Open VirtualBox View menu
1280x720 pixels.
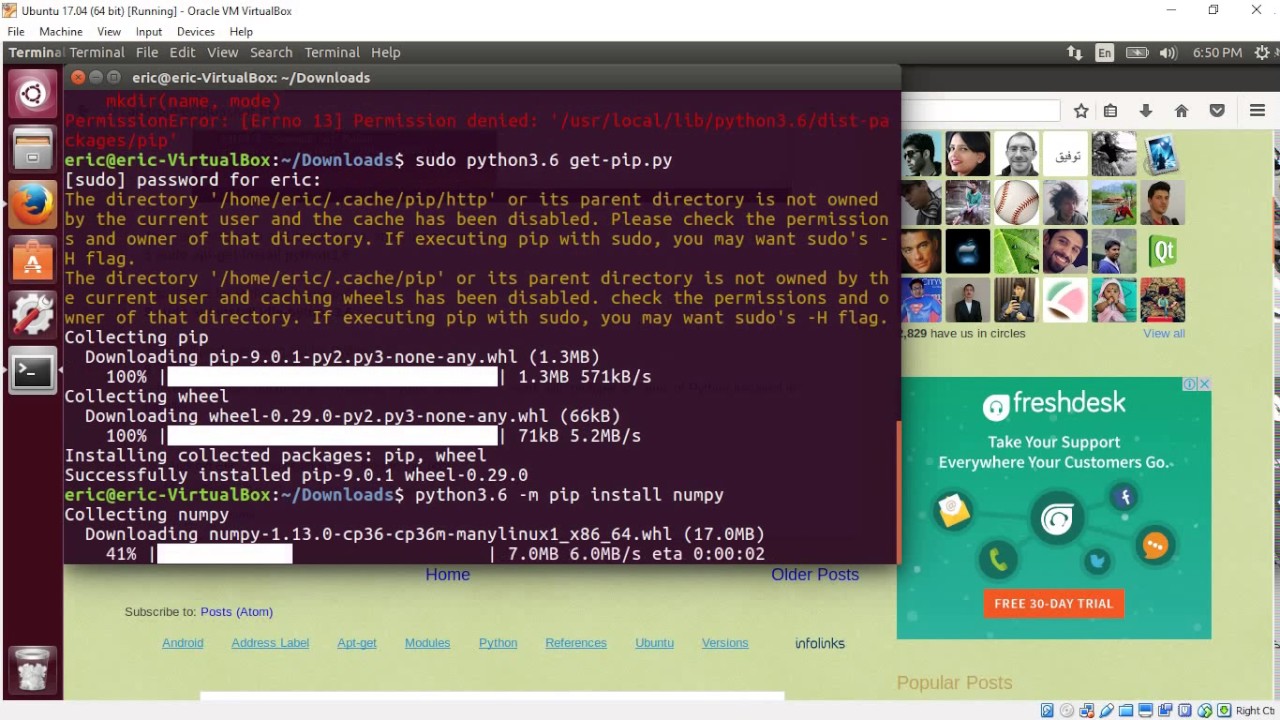click(x=109, y=32)
